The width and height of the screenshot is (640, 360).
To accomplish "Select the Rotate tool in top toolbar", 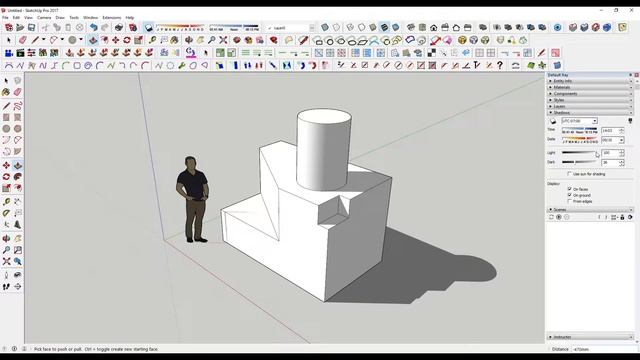I will [127, 40].
